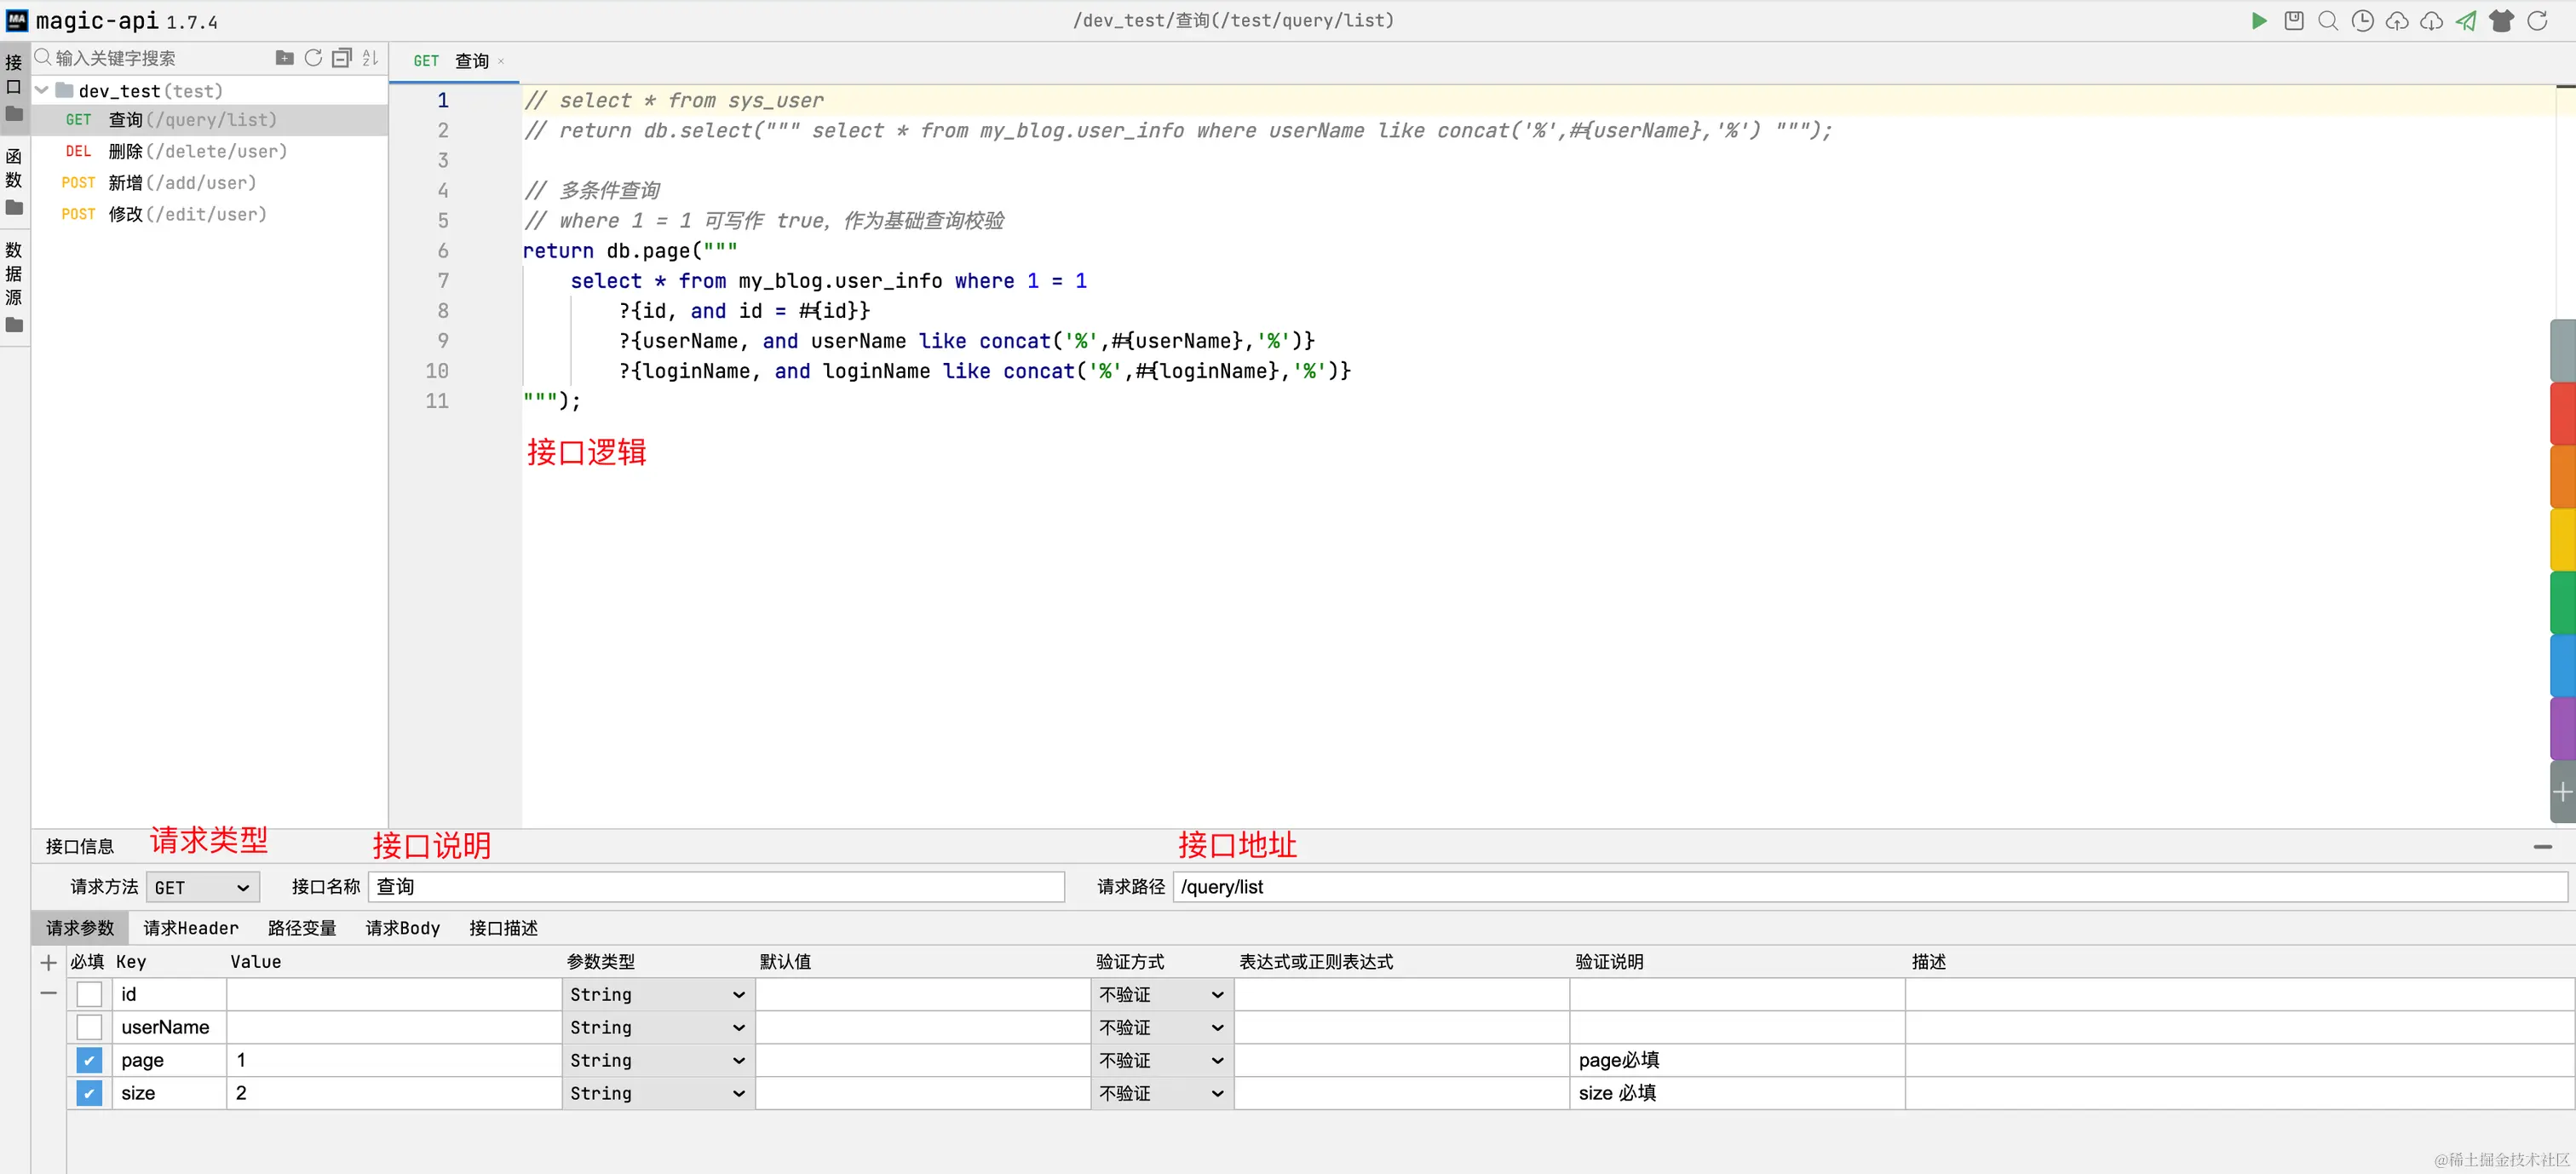Click the 请求路径 input field with /query/list
This screenshot has height=1174, width=2576.
click(x=1870, y=887)
